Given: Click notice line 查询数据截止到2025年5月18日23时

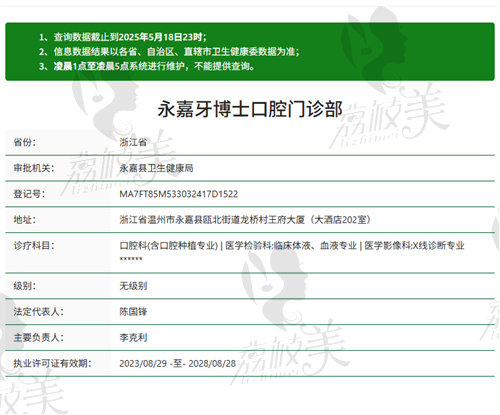Looking at the screenshot, I should point(123,37).
